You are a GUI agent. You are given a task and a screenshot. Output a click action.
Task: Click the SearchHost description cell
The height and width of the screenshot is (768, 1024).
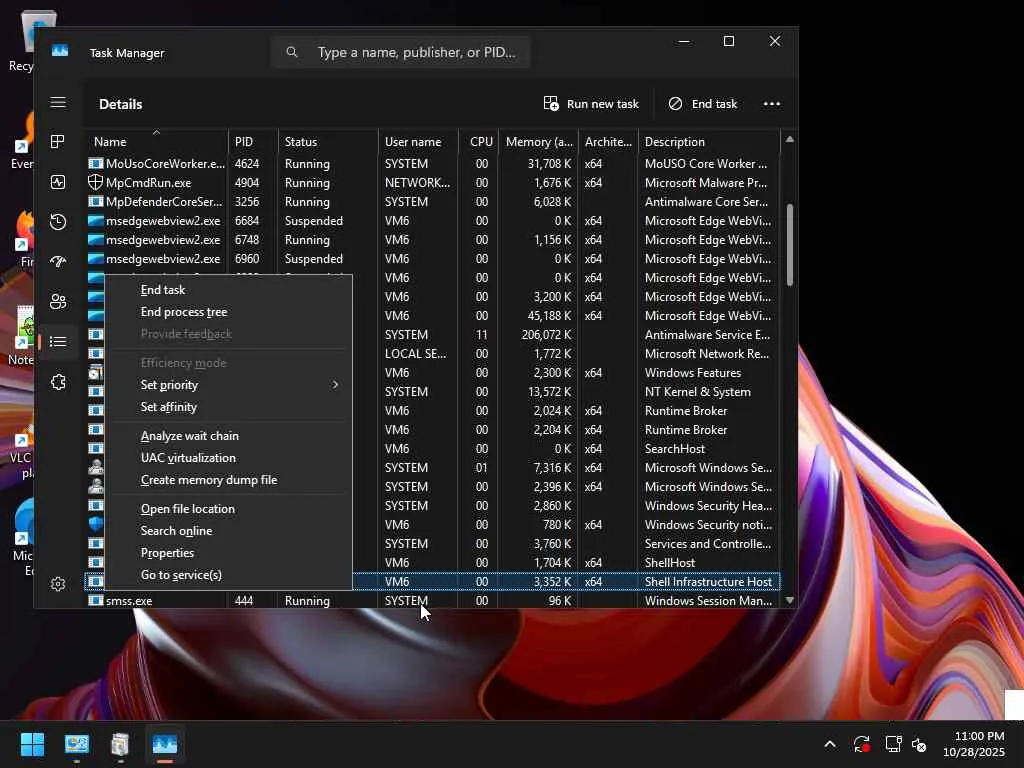click(675, 449)
